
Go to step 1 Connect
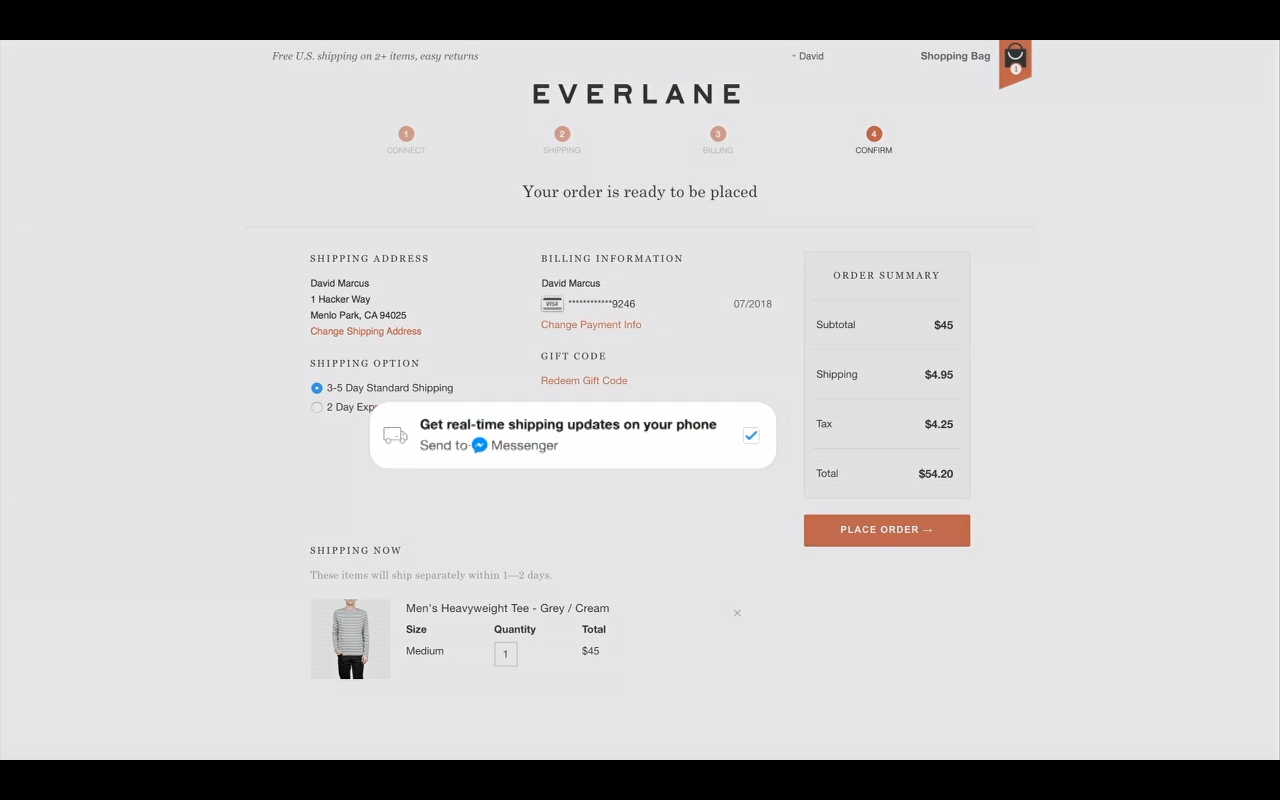tap(406, 139)
